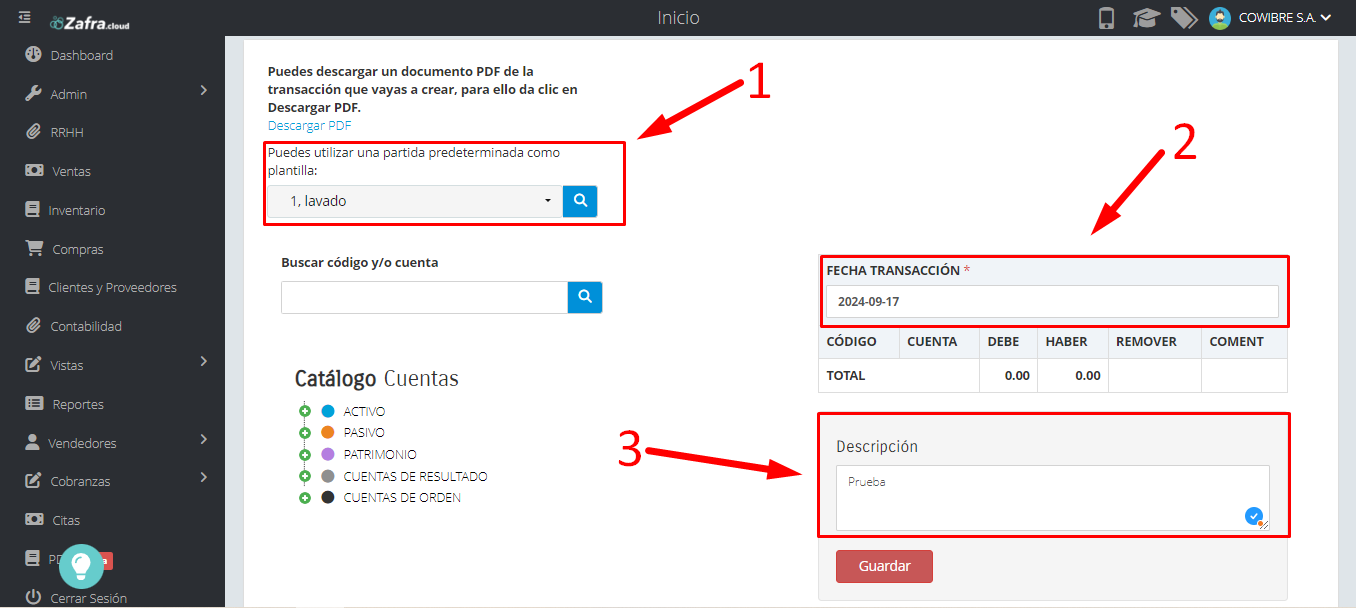Open the graduation cap tutorials icon
This screenshot has height=608, width=1356.
pyautogui.click(x=1146, y=18)
